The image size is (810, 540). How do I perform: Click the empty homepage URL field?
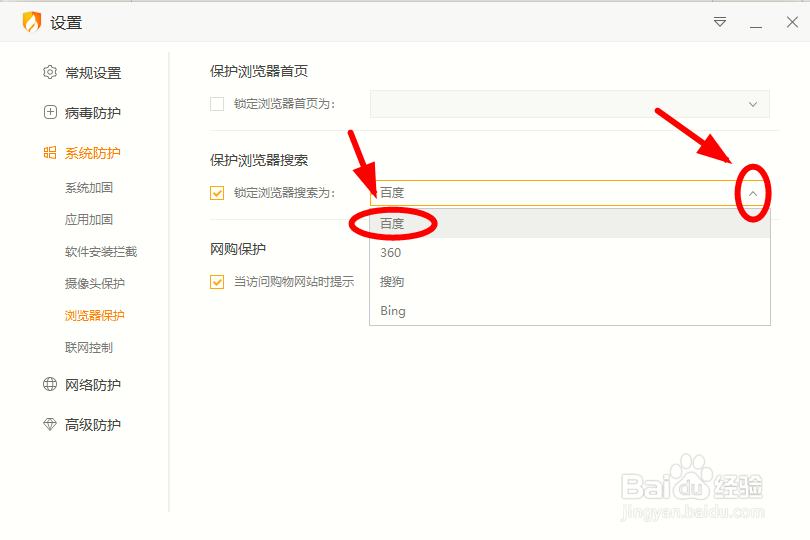(x=570, y=104)
